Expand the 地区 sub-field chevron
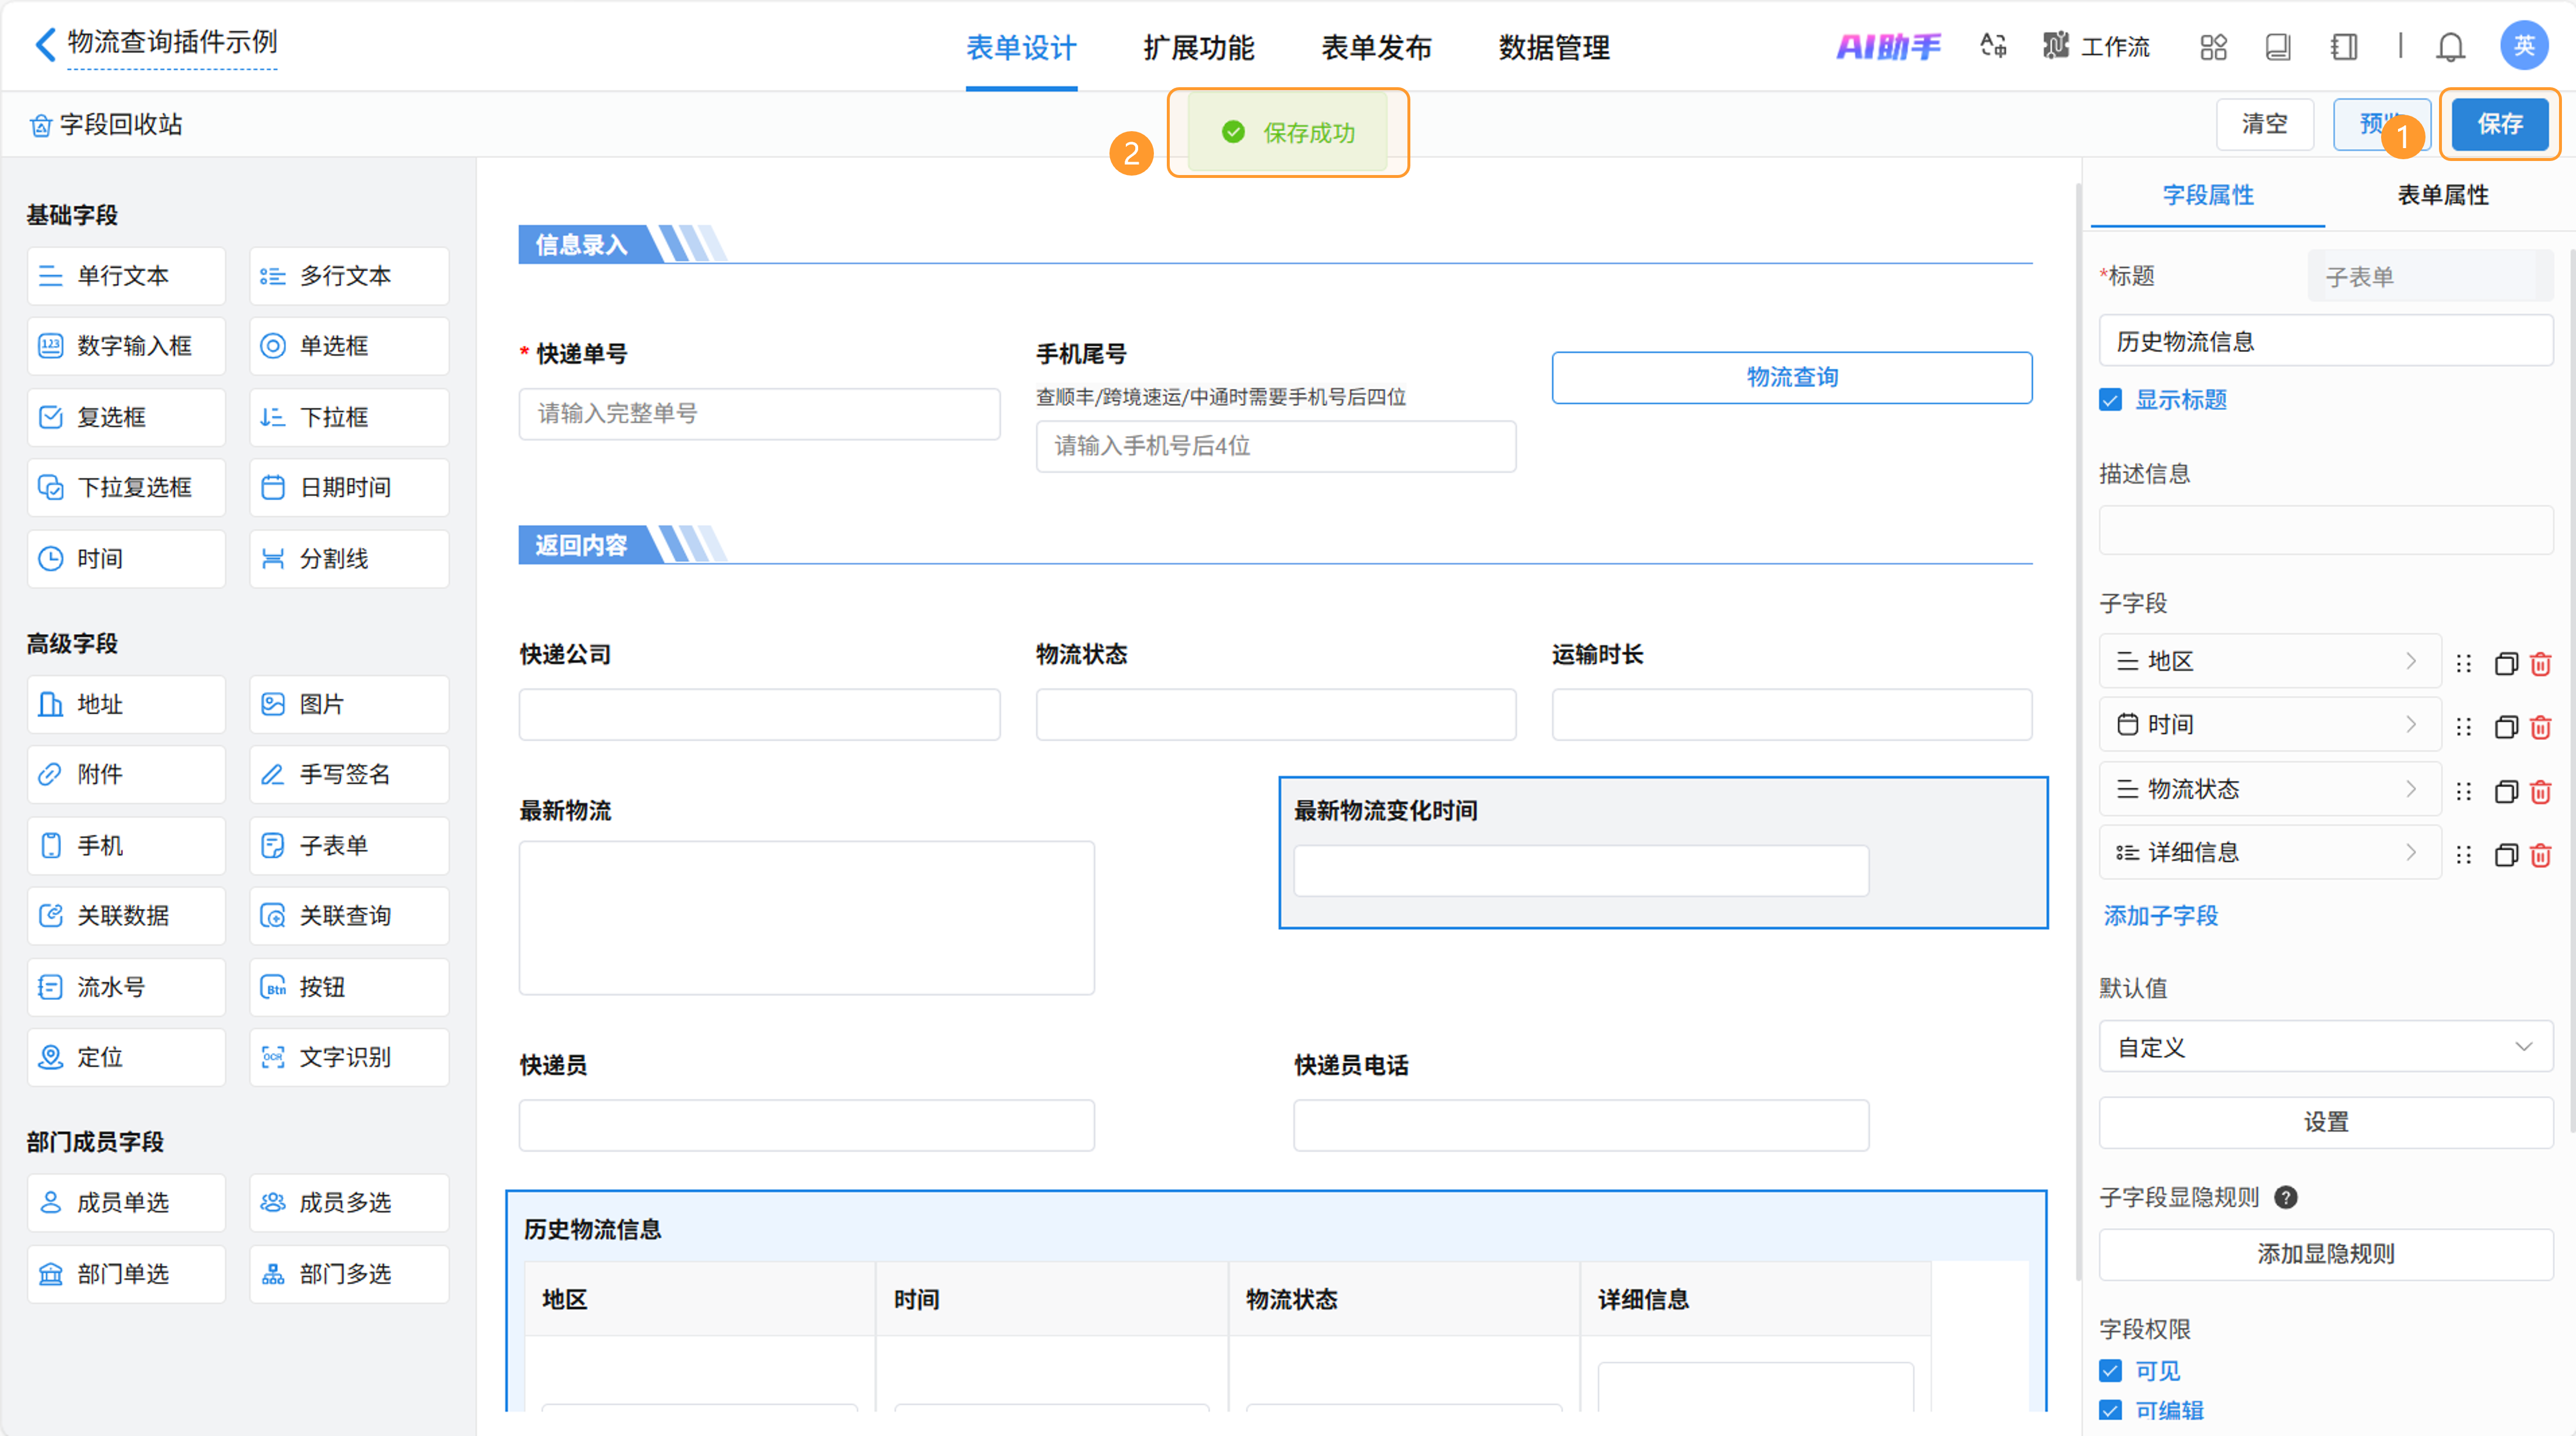Screen dimensions: 2576x1436 pyautogui.click(x=2411, y=661)
